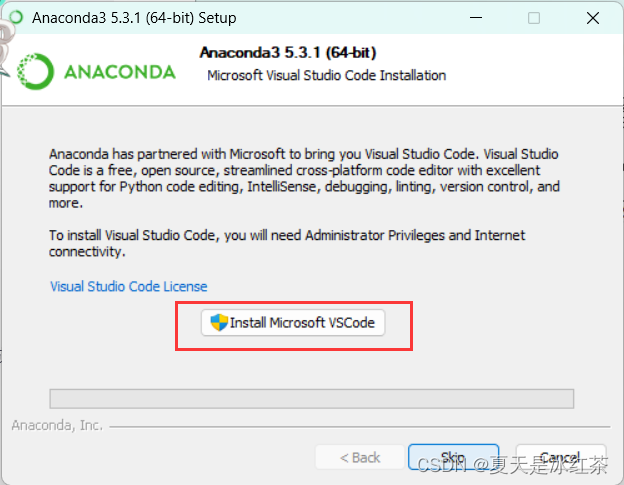Viewport: 624px width, 485px height.
Task: Click the CSDN watermark text
Action: 512,465
